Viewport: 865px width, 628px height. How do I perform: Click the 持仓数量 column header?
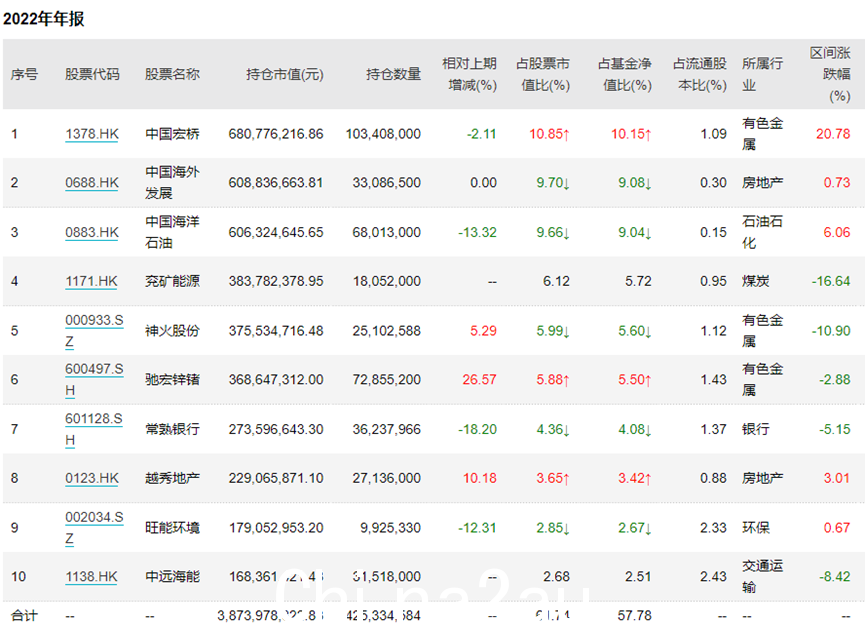tap(393, 74)
